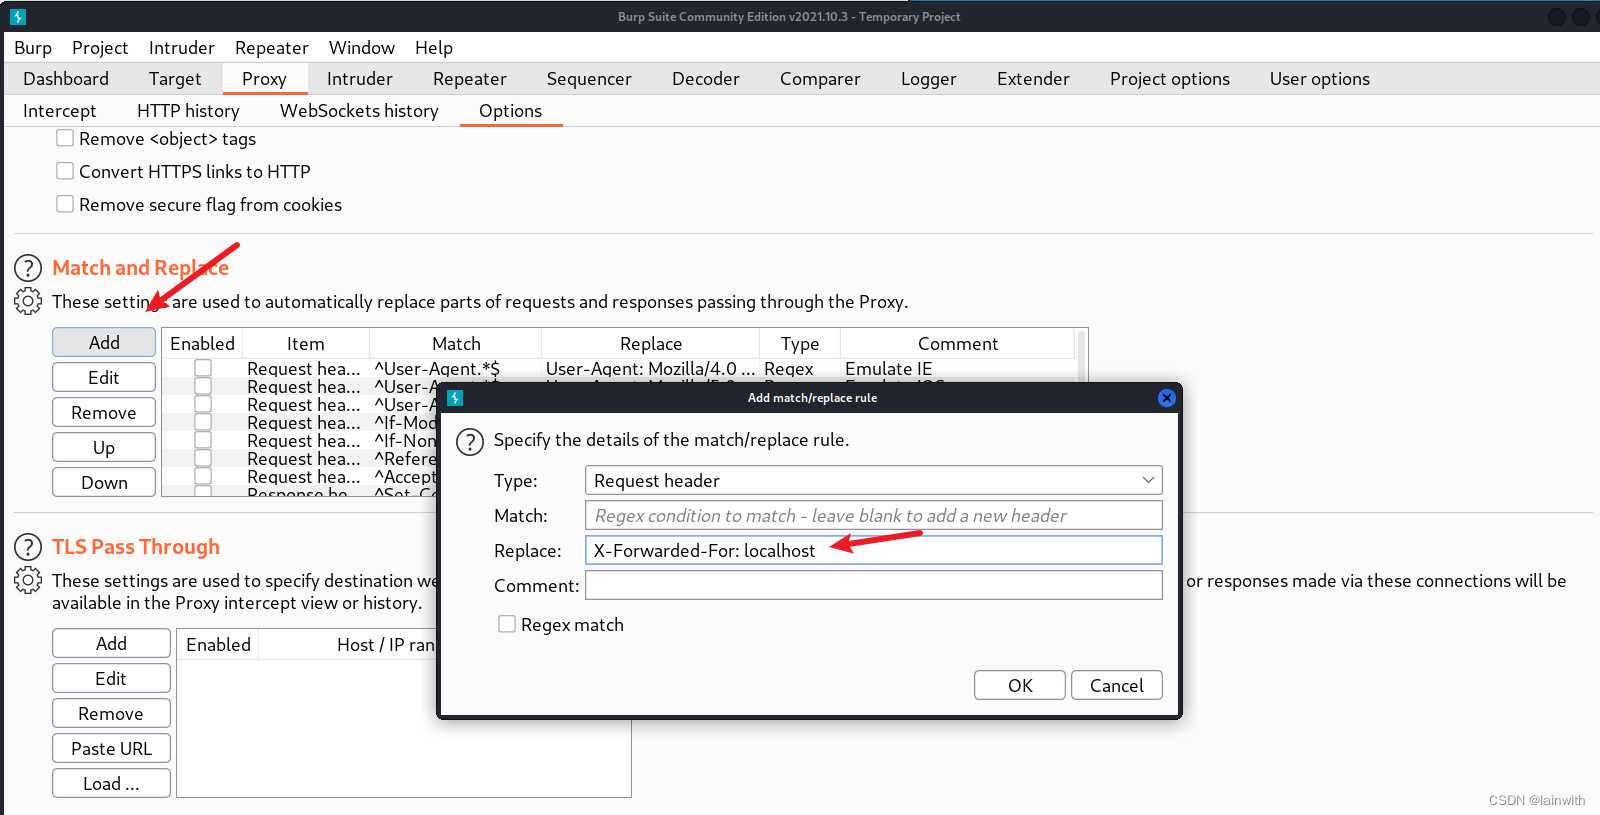1600x815 pixels.
Task: Click the Replace field with X-Forwarded-For
Action: point(873,550)
